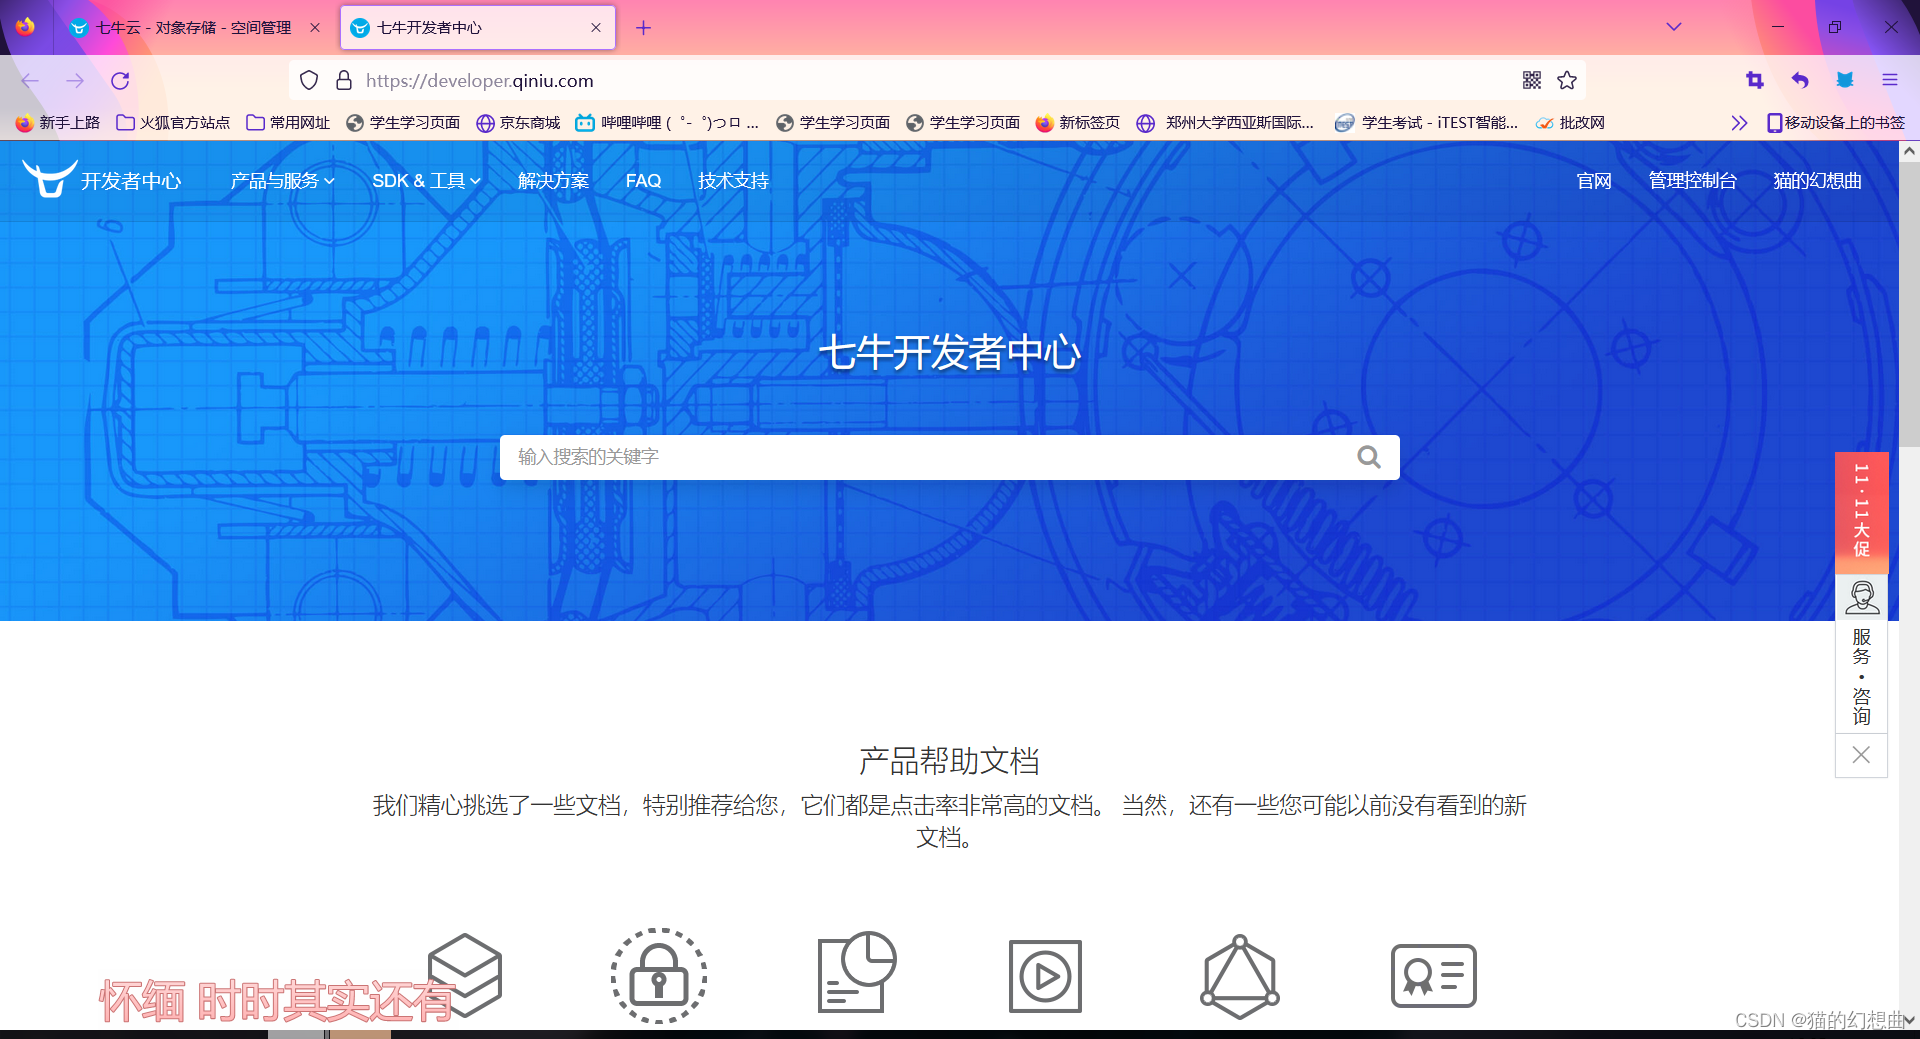Open the Firefox hamburger application menu

click(x=1890, y=80)
